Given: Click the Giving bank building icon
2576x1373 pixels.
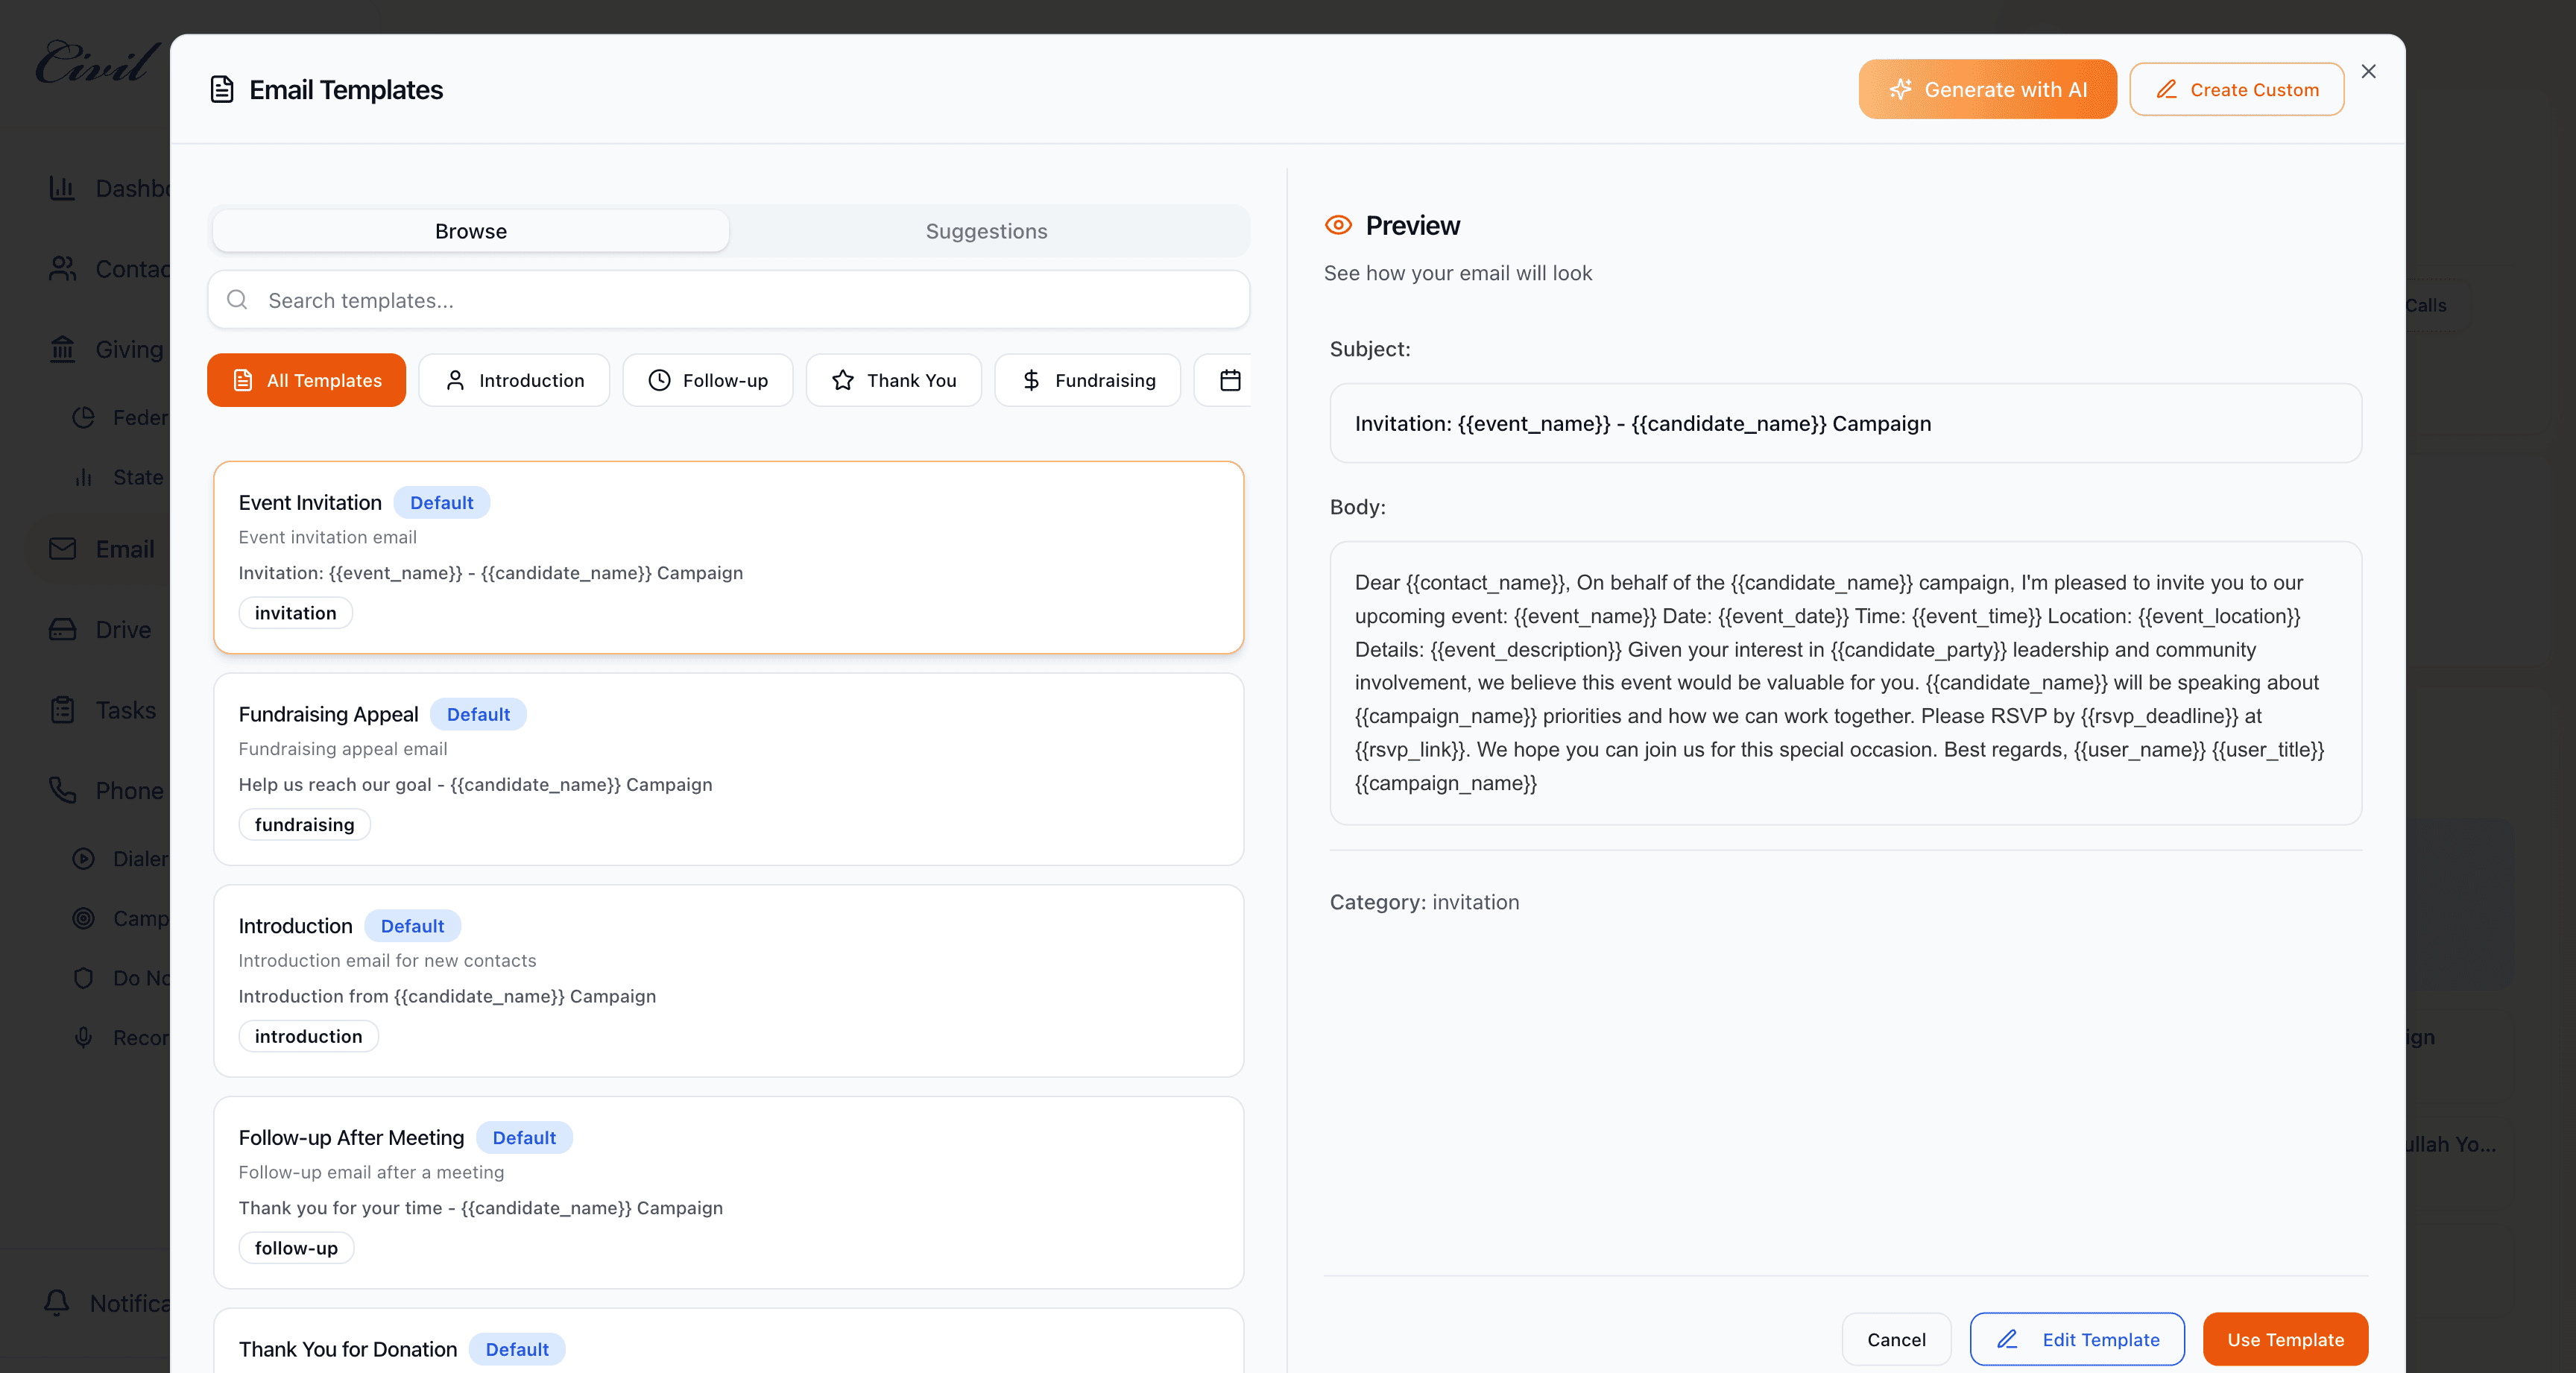Looking at the screenshot, I should 62,349.
